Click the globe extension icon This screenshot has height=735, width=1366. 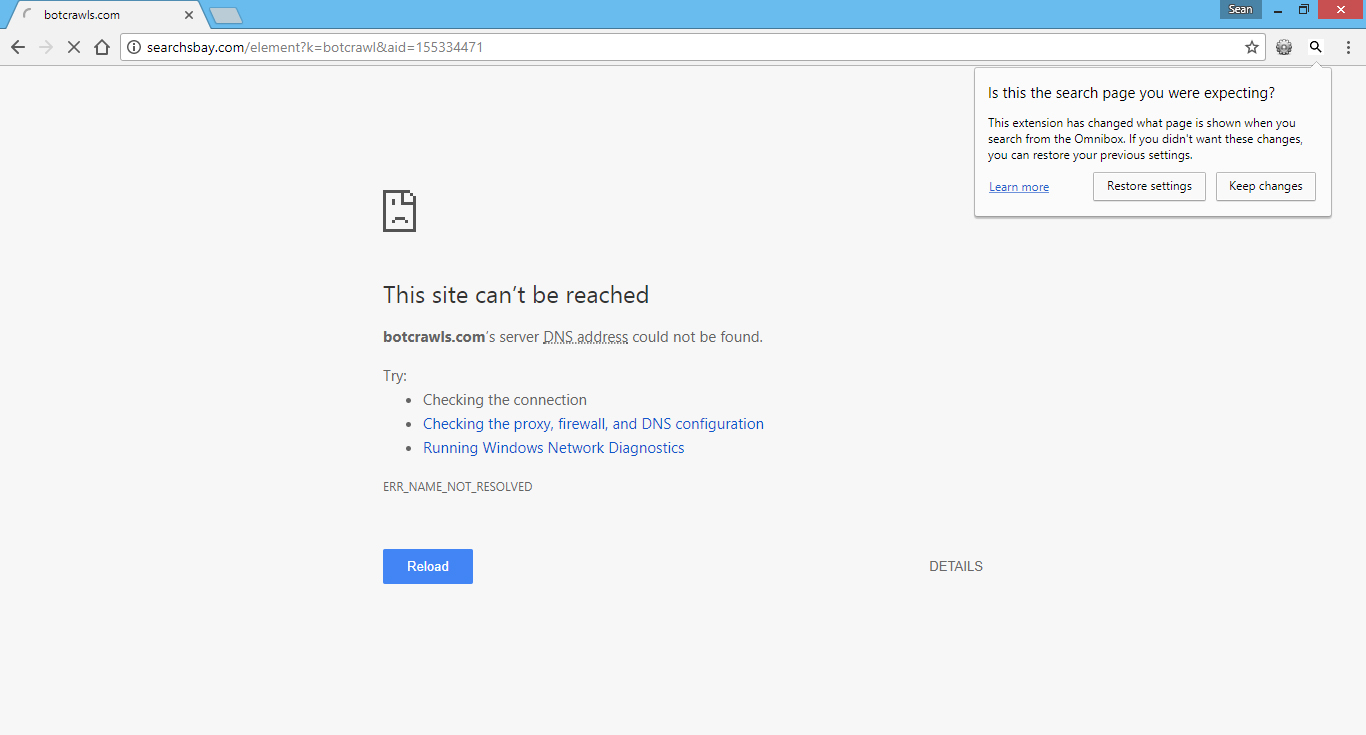pos(1284,46)
